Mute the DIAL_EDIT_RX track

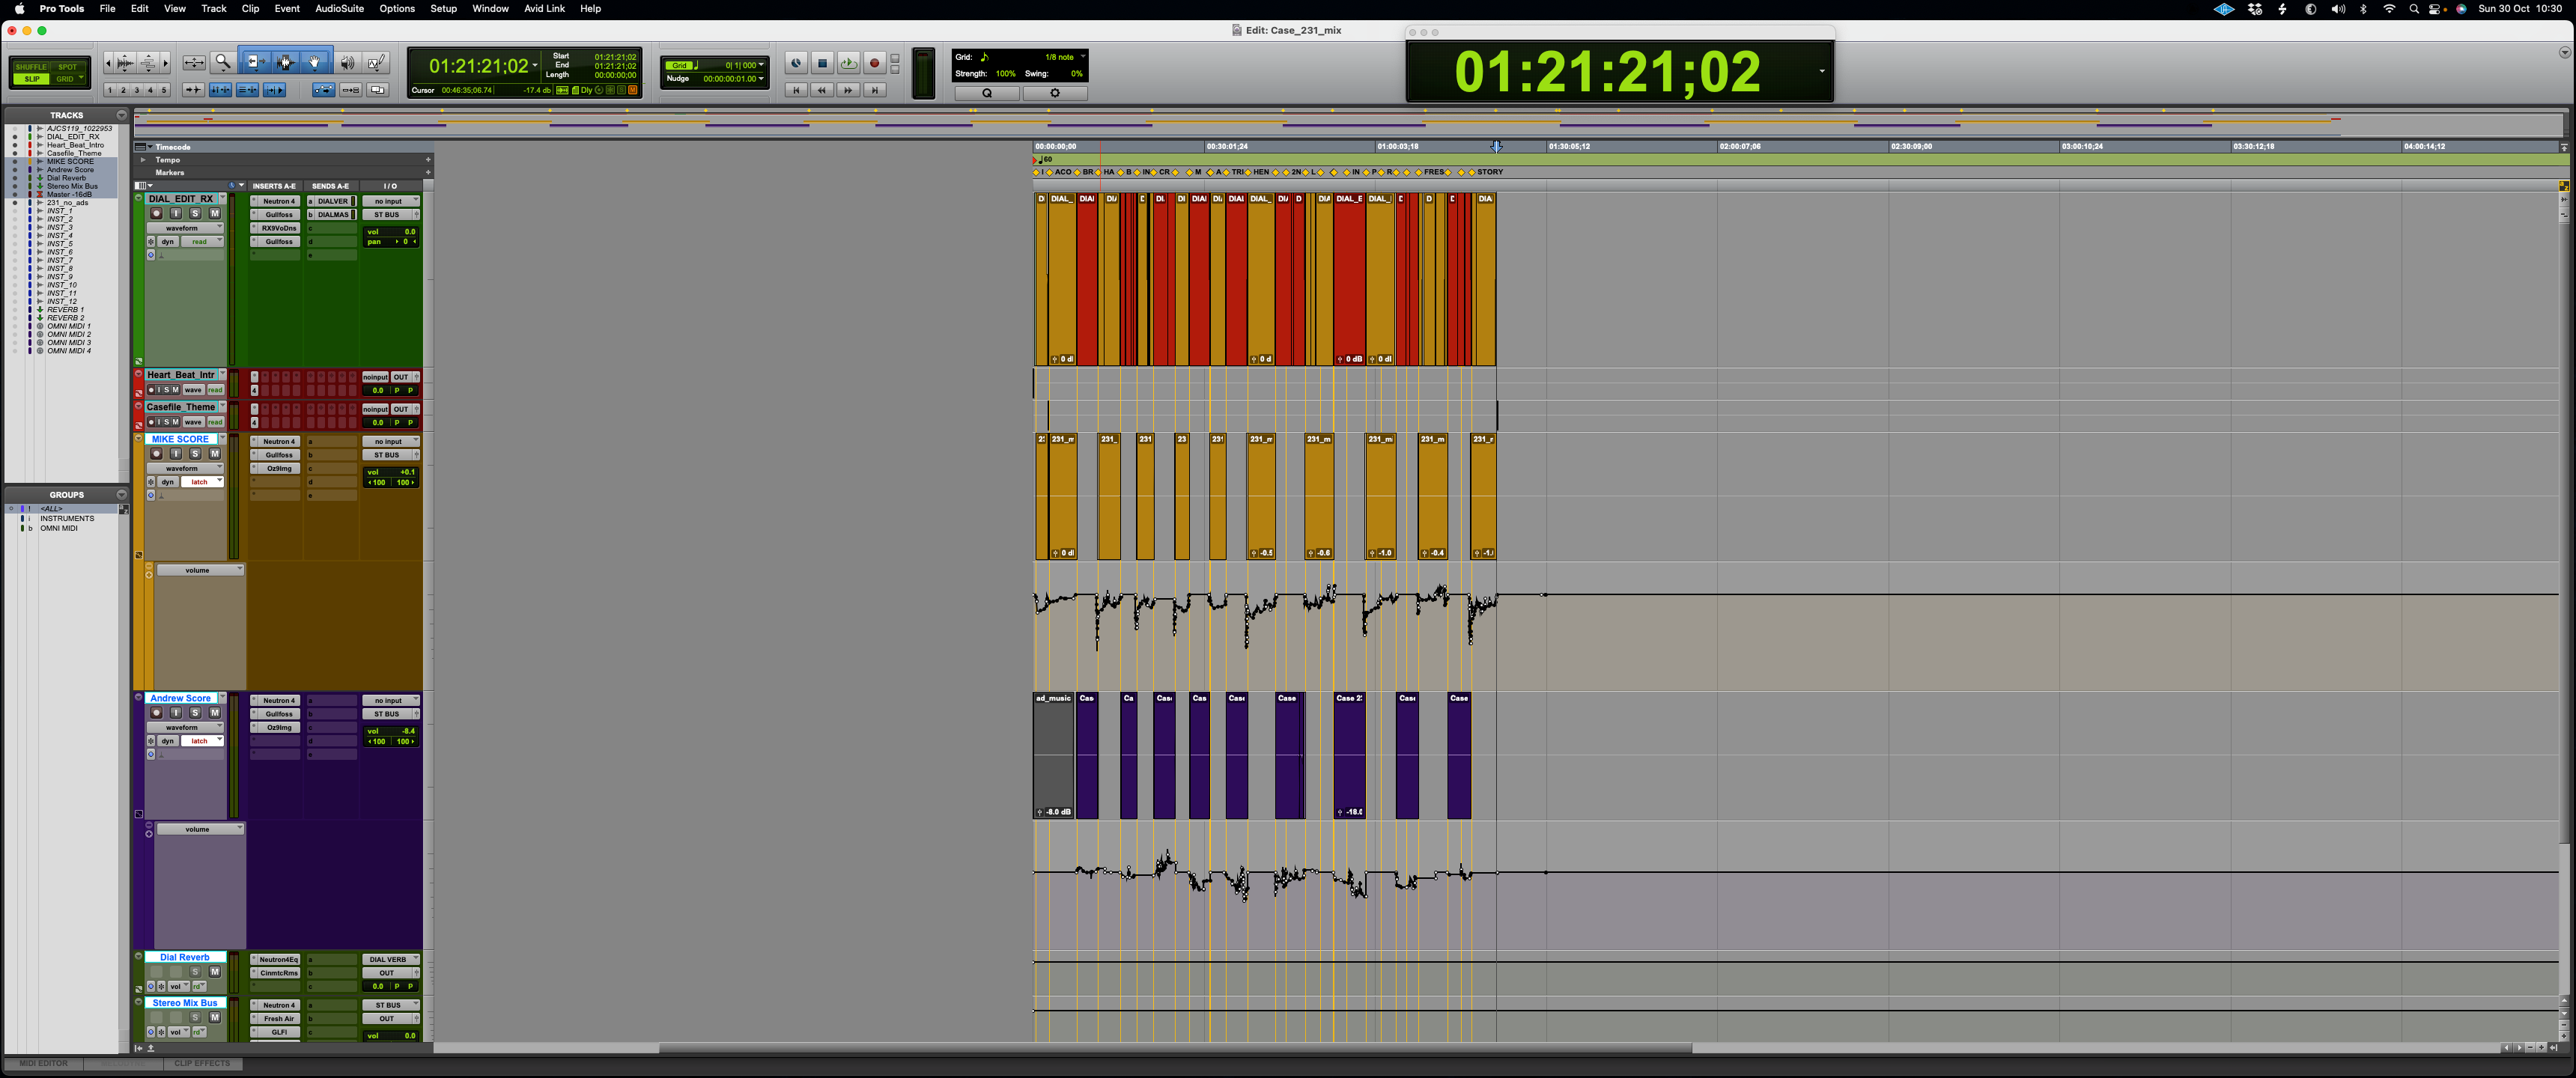pos(214,213)
